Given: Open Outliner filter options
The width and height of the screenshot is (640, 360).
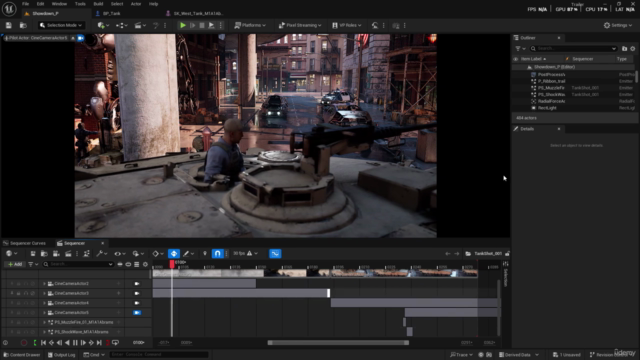Looking at the screenshot, I should pos(520,49).
